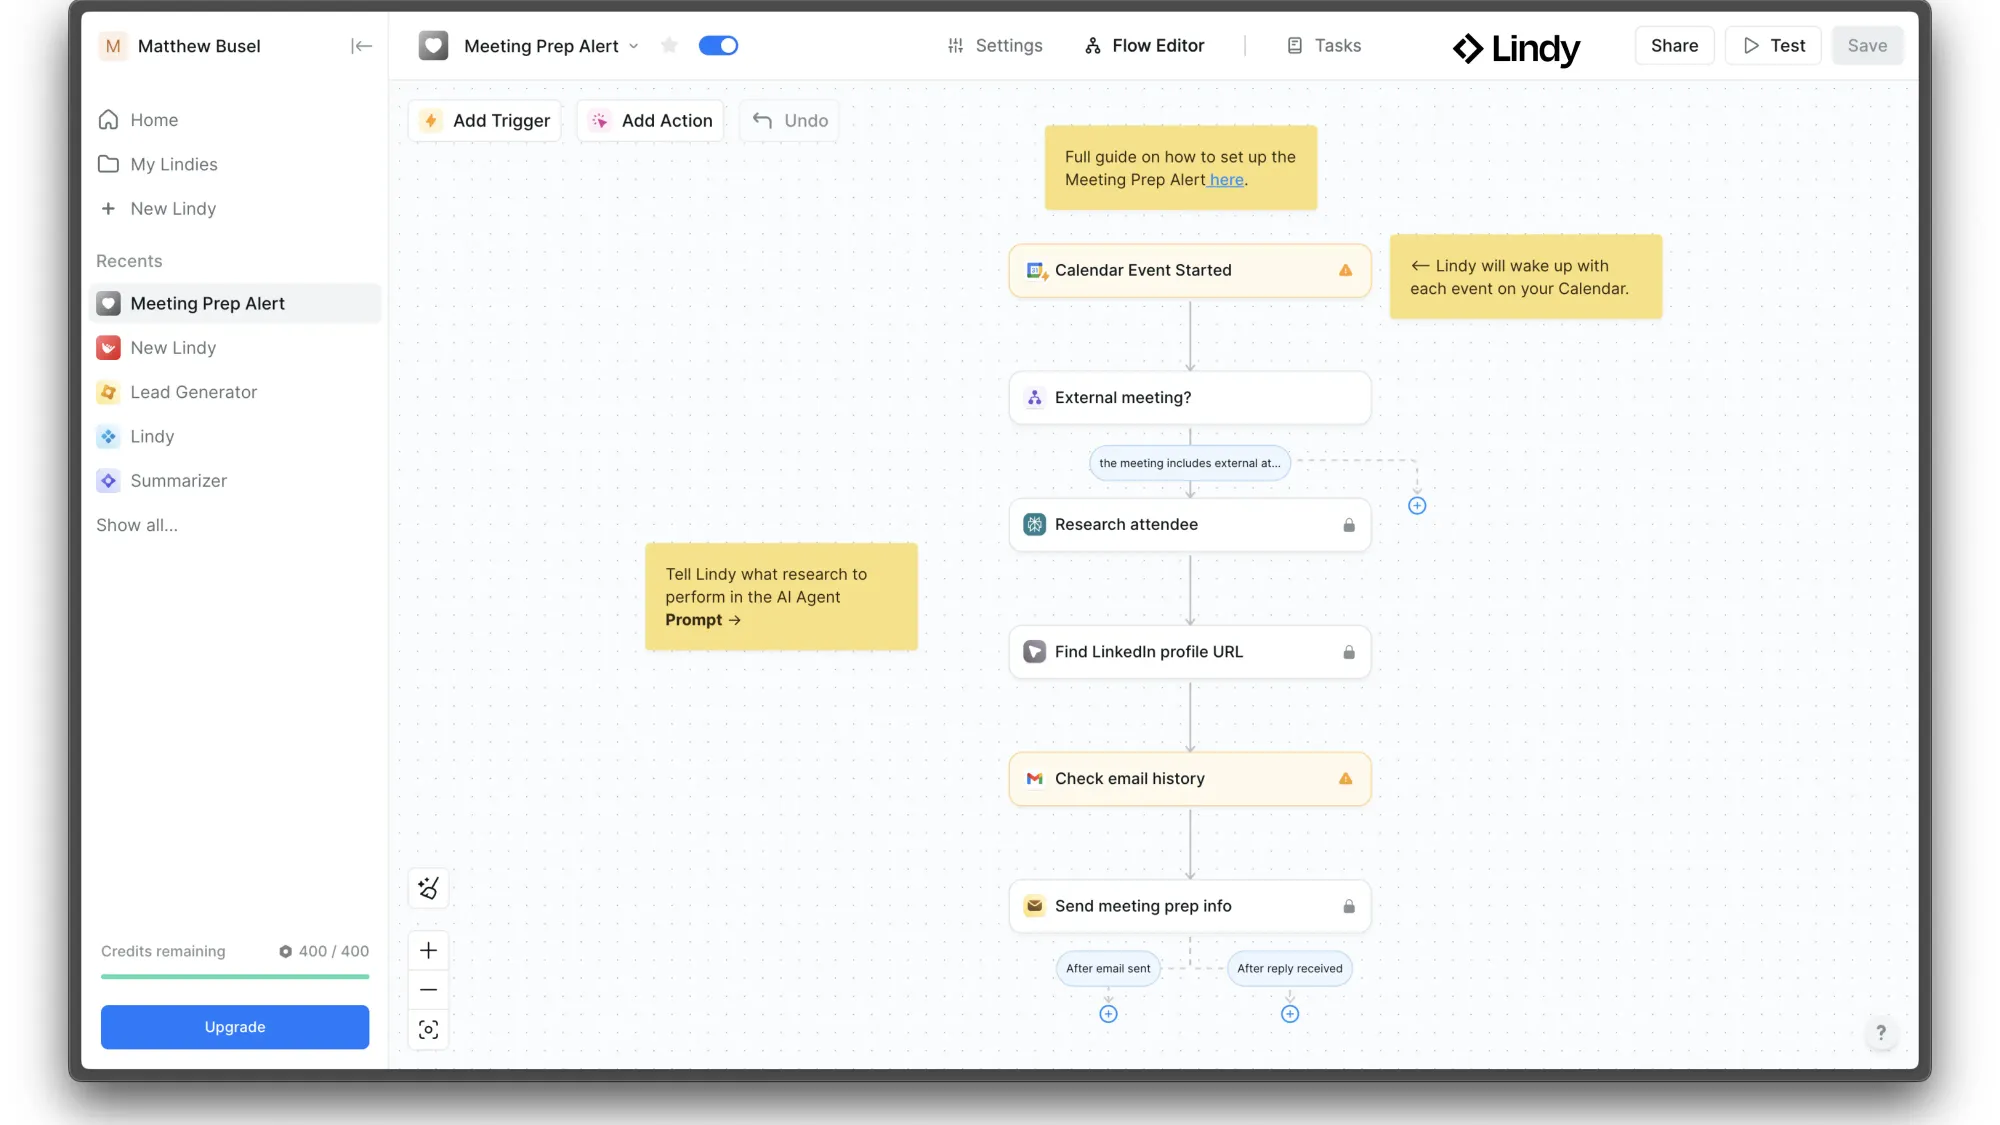Add step under After email sent
Image resolution: width=2000 pixels, height=1125 pixels.
point(1108,1014)
